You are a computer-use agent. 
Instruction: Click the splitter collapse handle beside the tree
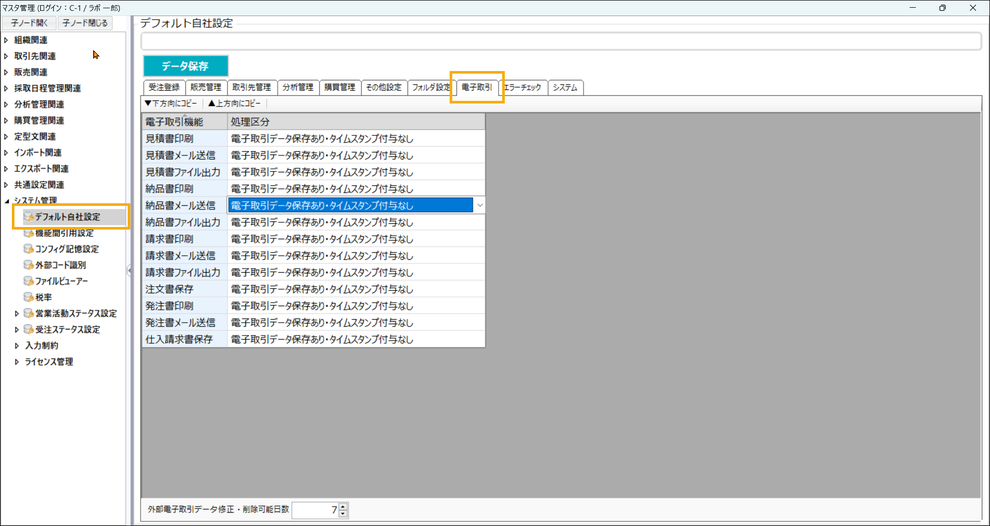click(129, 270)
